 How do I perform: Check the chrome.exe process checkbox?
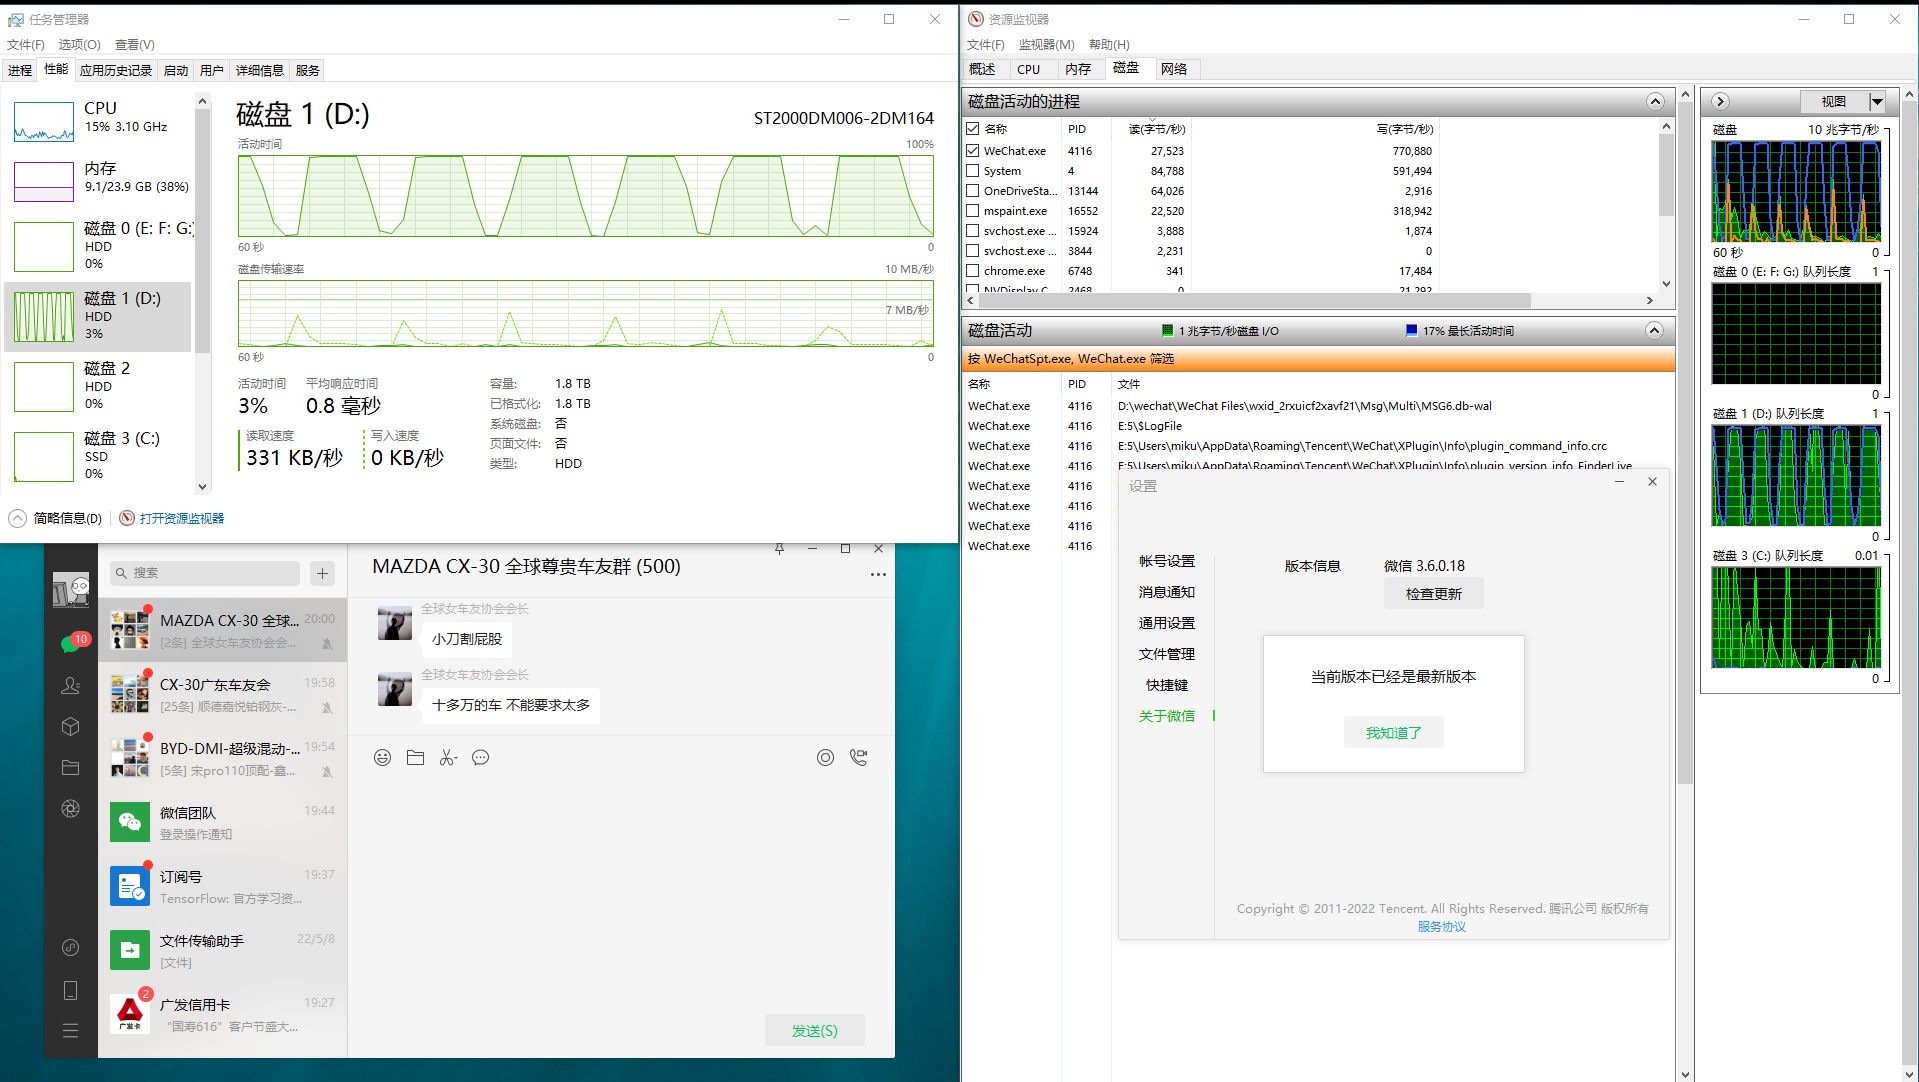[x=973, y=271]
